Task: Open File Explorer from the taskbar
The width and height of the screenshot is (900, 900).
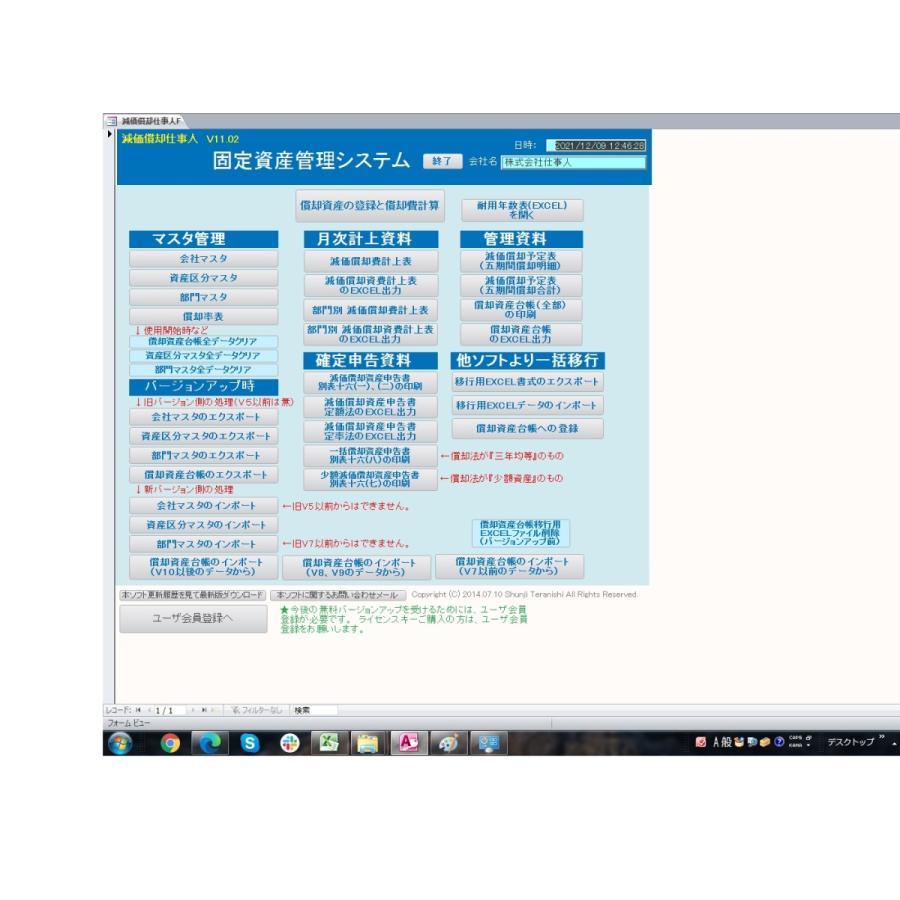Action: click(368, 742)
